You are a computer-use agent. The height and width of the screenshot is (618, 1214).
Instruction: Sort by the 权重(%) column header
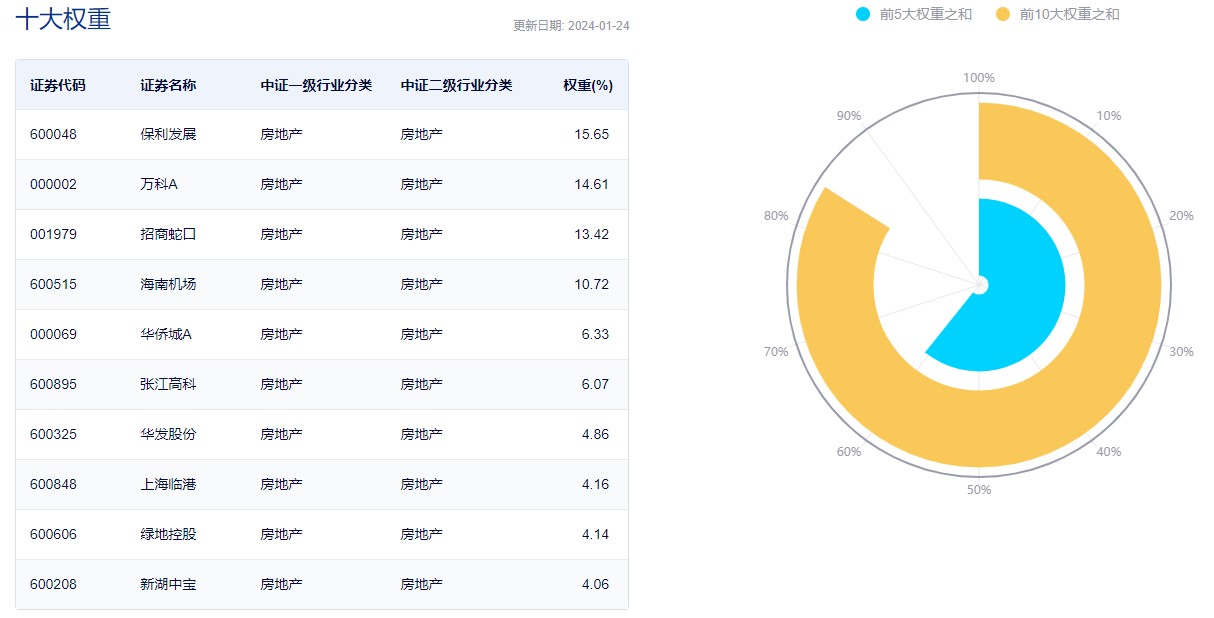(x=587, y=85)
